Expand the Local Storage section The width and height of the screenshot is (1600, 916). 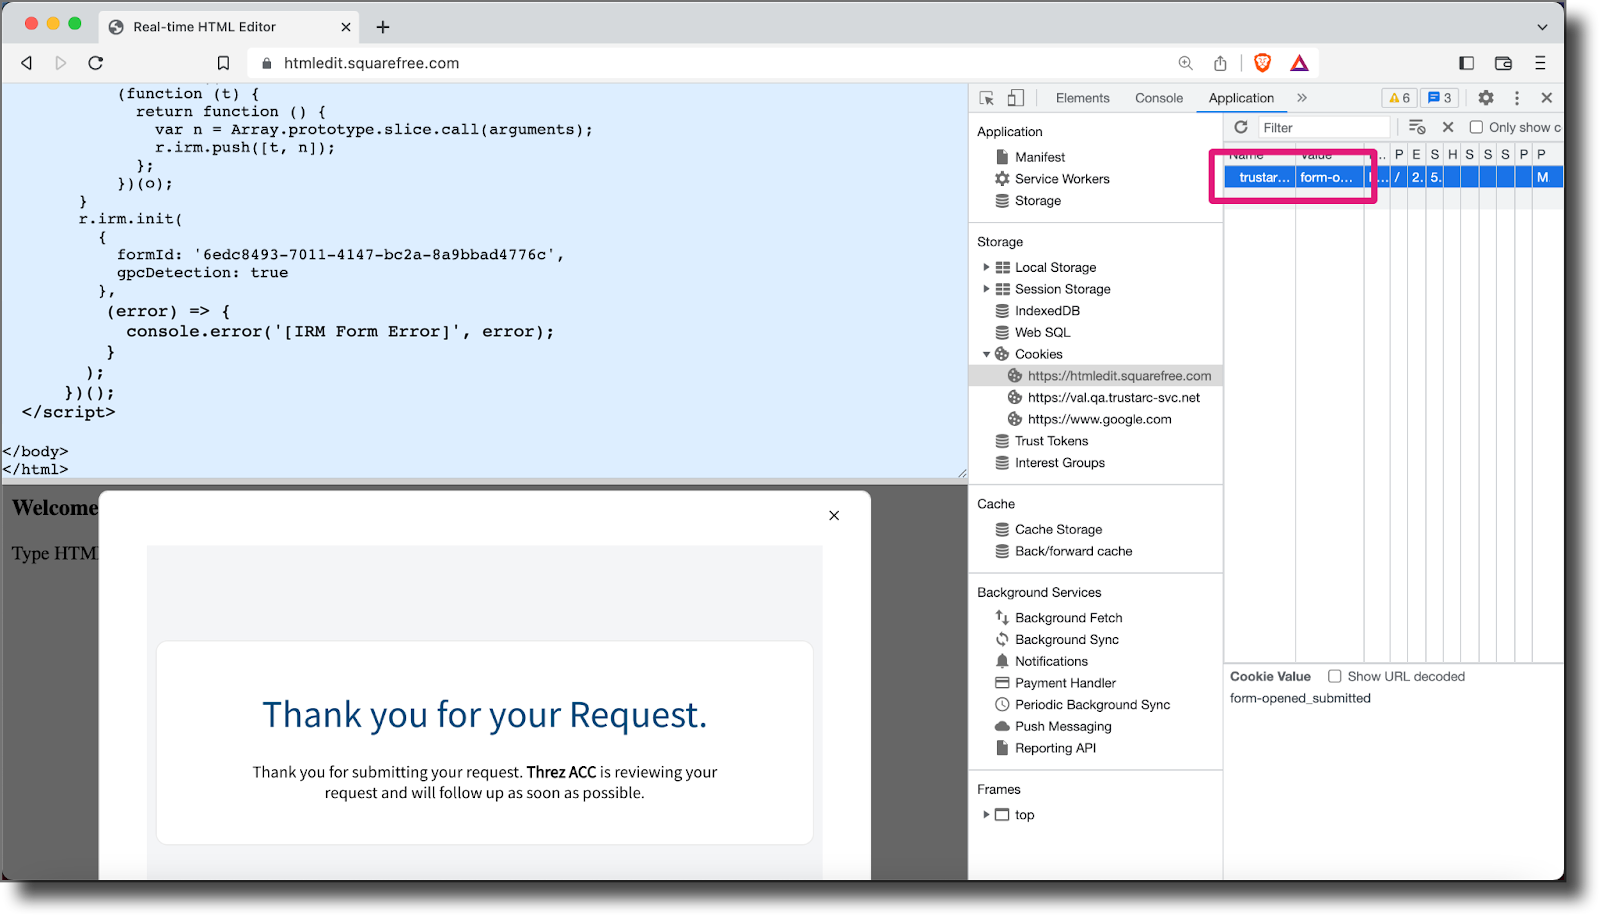point(987,267)
